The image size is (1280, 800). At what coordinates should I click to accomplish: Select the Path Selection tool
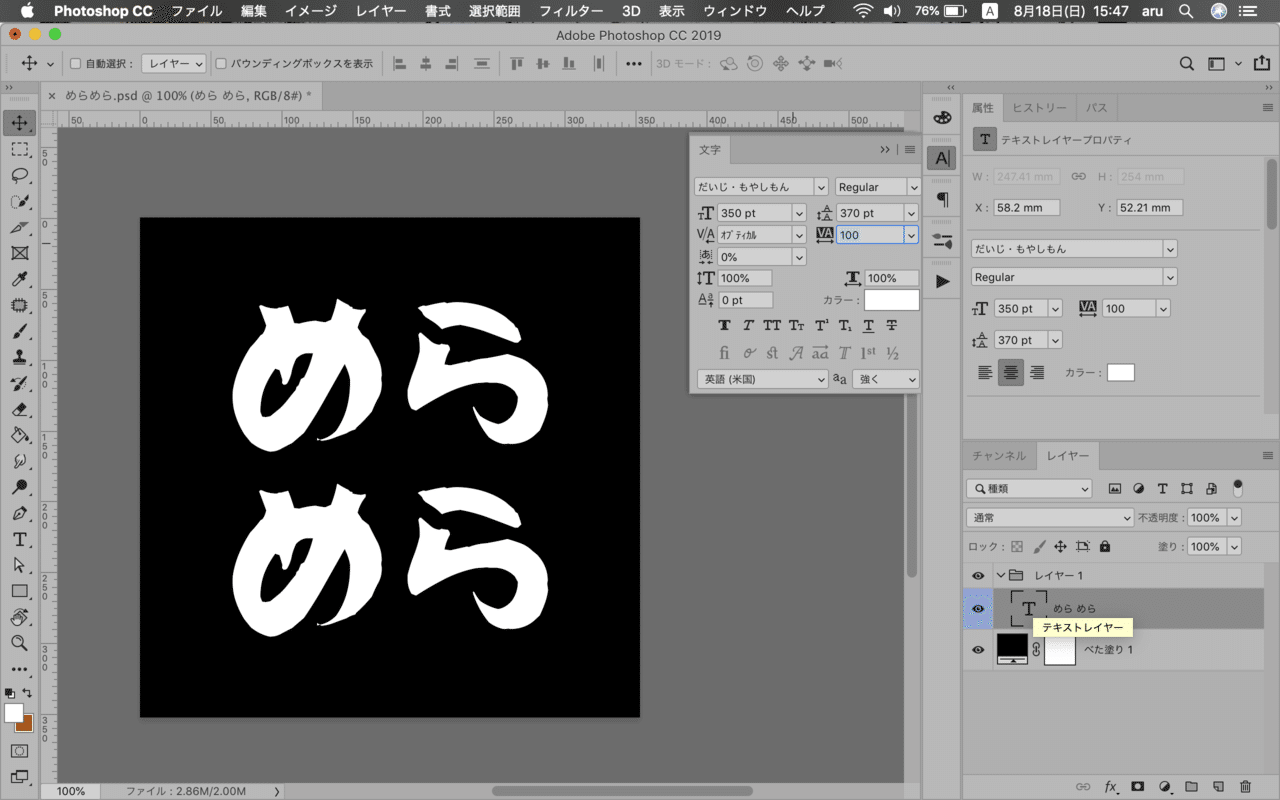(19, 565)
